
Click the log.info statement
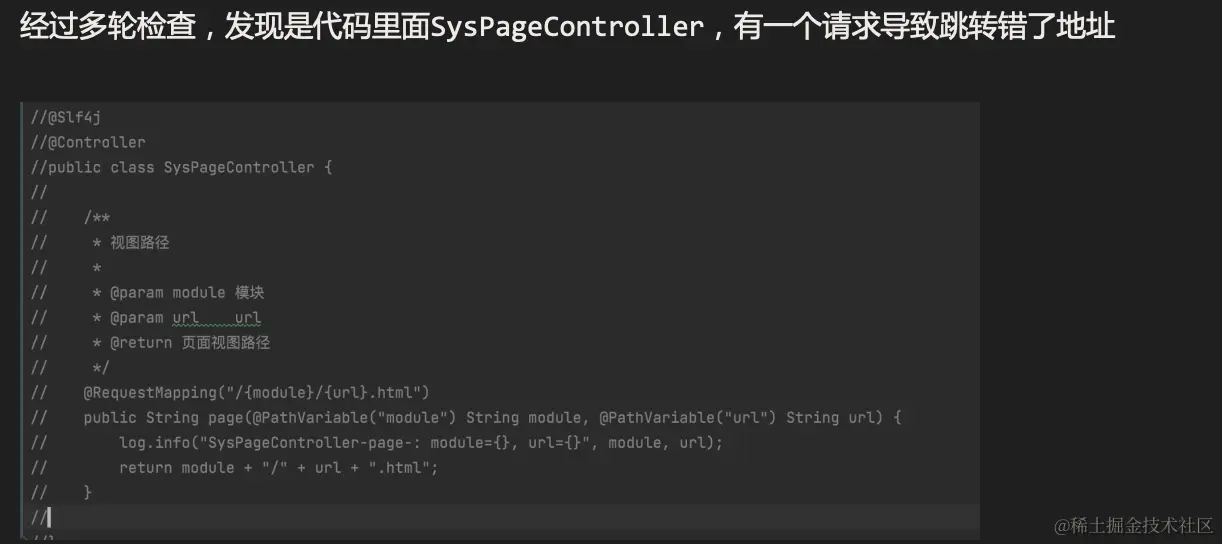click(420, 442)
